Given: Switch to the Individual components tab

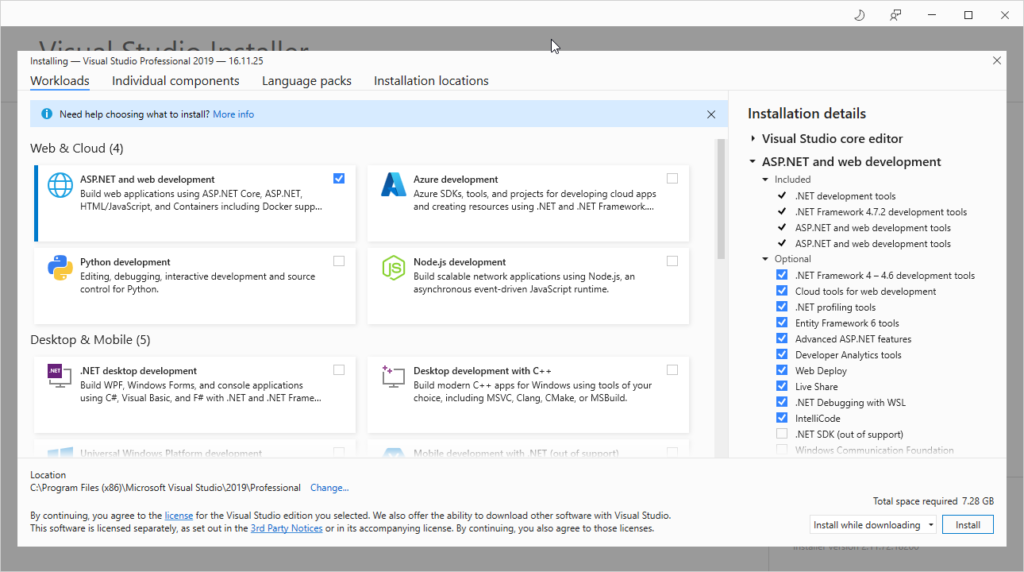Looking at the screenshot, I should pyautogui.click(x=175, y=81).
